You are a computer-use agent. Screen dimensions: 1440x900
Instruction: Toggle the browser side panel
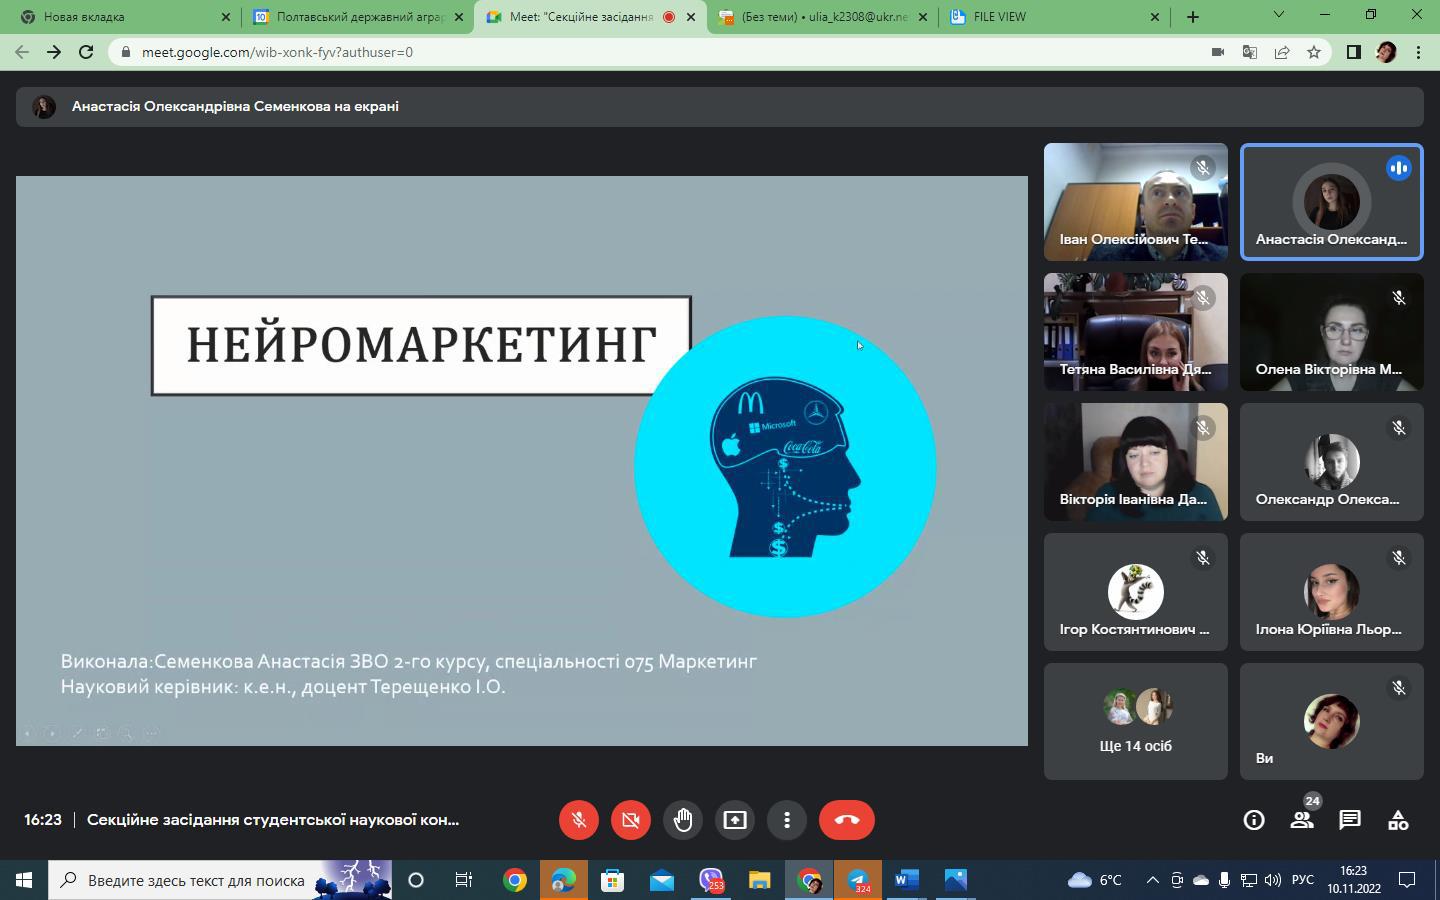click(x=1354, y=52)
